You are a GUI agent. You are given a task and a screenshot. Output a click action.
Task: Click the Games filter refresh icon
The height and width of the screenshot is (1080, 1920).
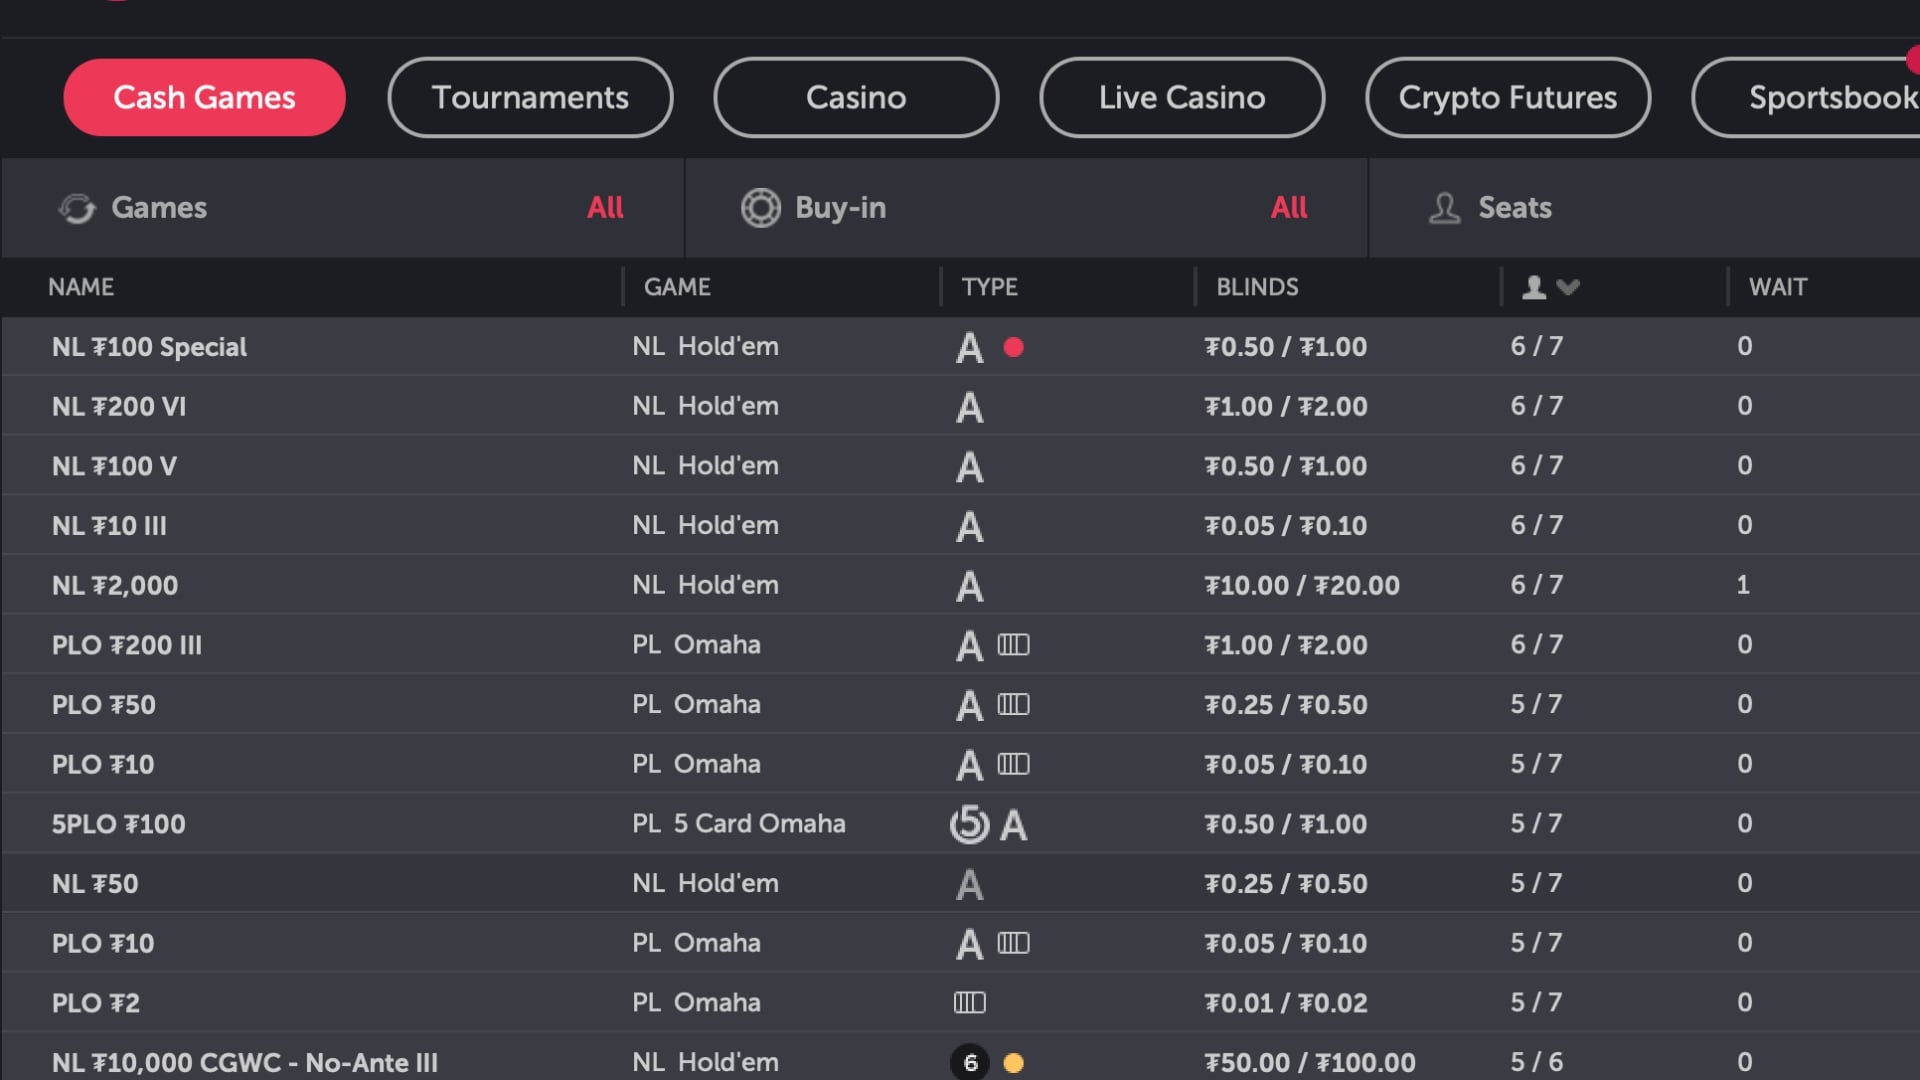pyautogui.click(x=76, y=208)
